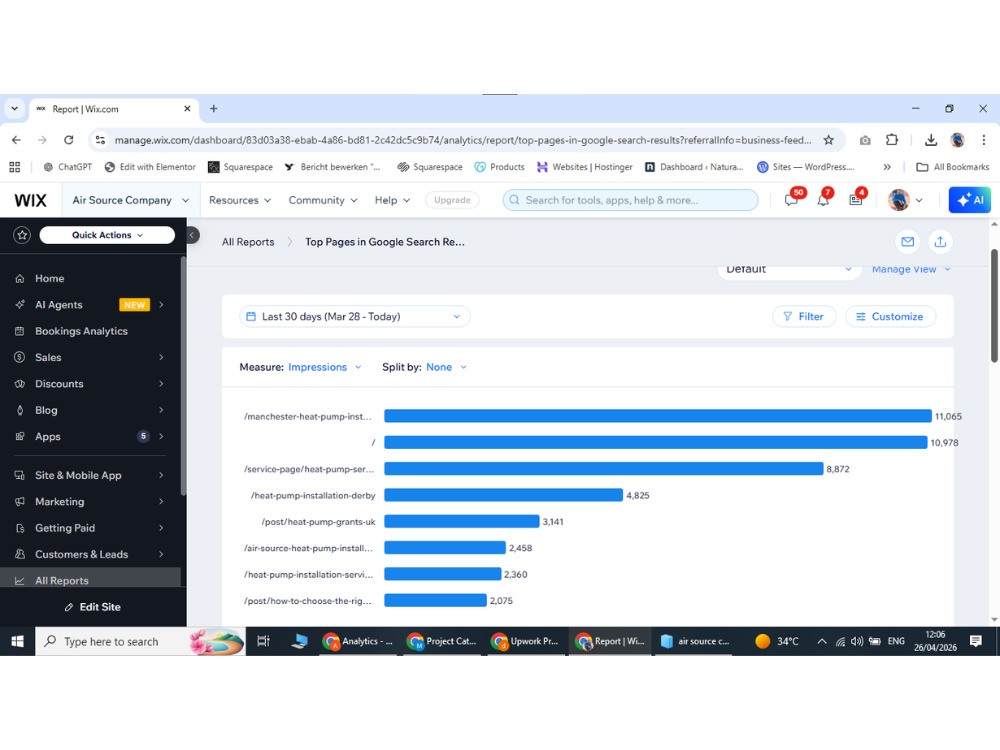Open browser downloads icon
The width and height of the screenshot is (1000, 750).
click(930, 140)
